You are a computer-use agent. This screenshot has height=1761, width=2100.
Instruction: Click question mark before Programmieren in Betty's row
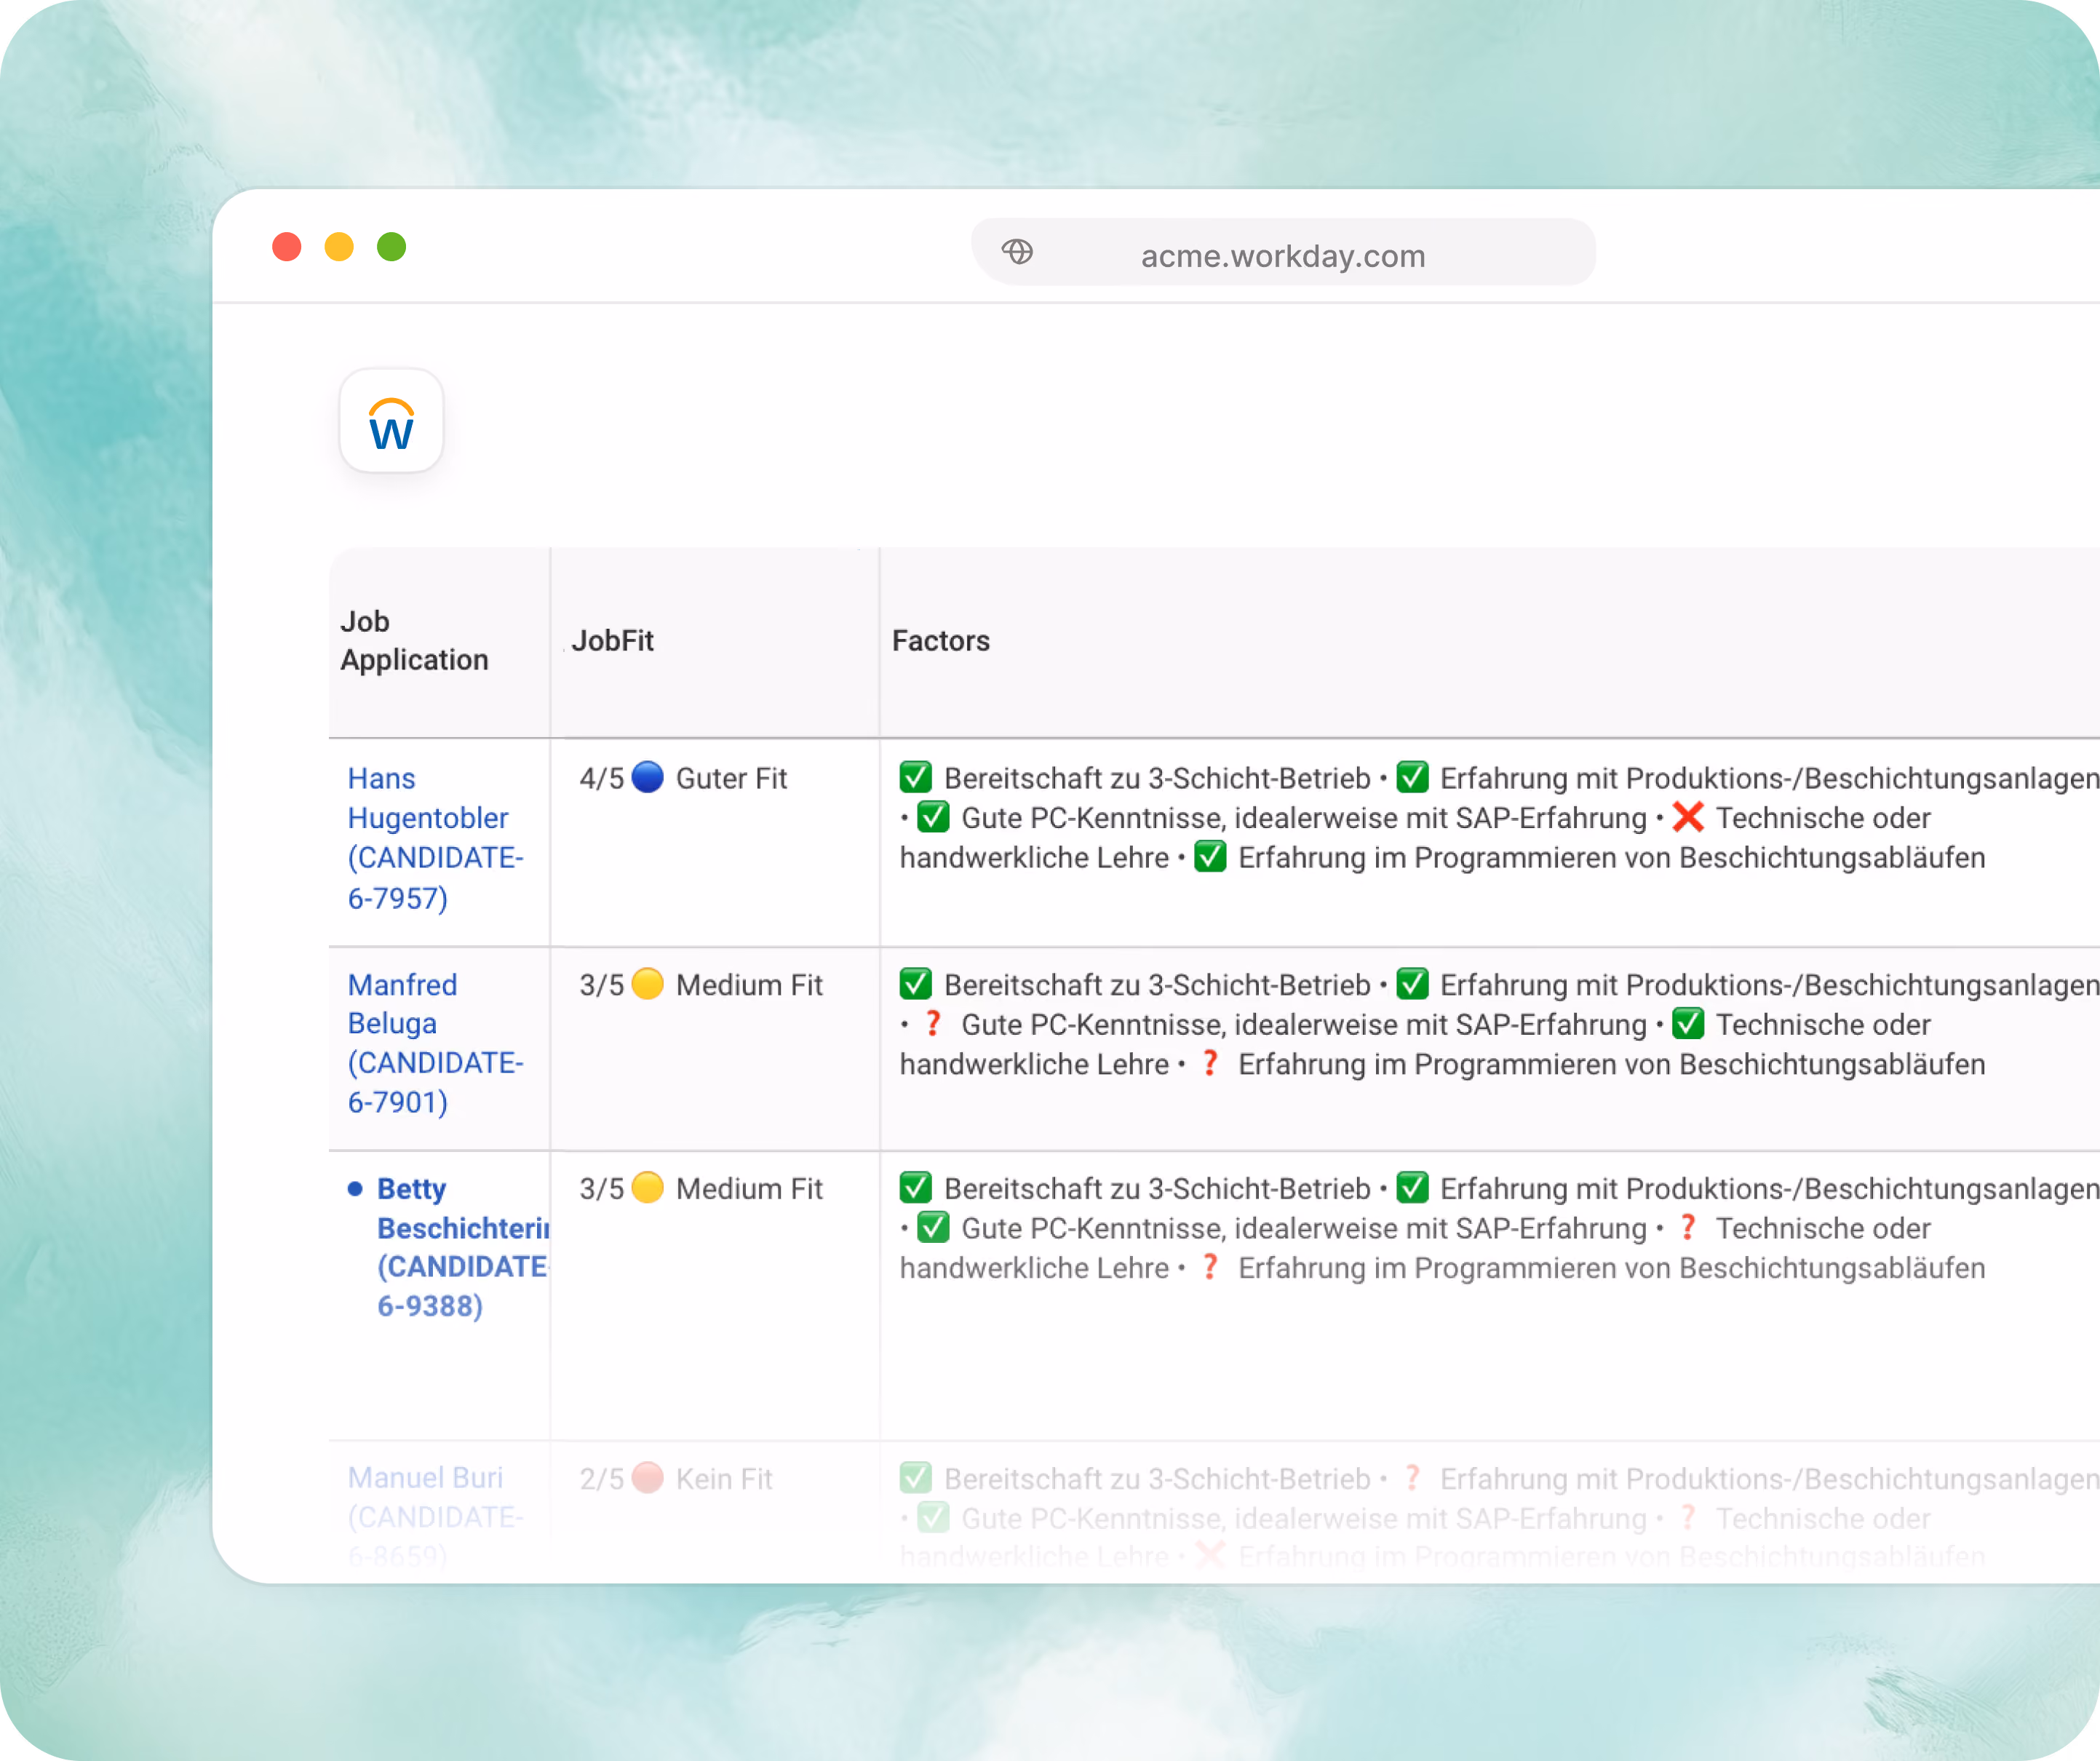click(1210, 1267)
